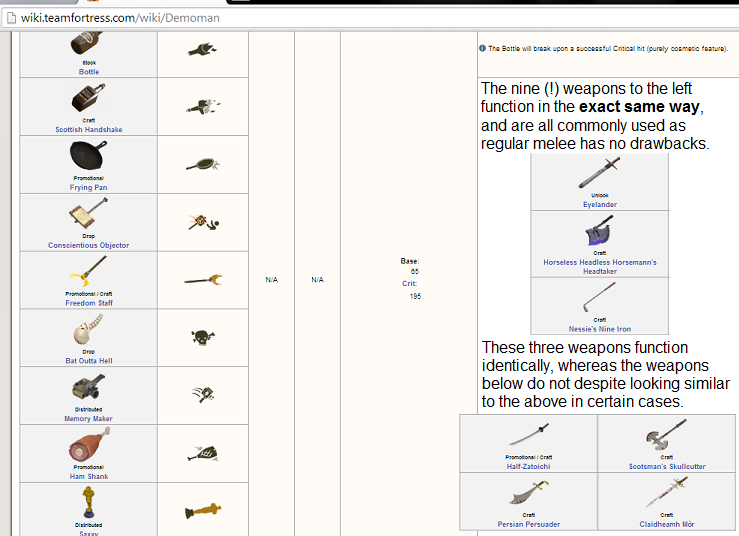Click the Frying Pan kill icon
This screenshot has height=536, width=739.
203,164
